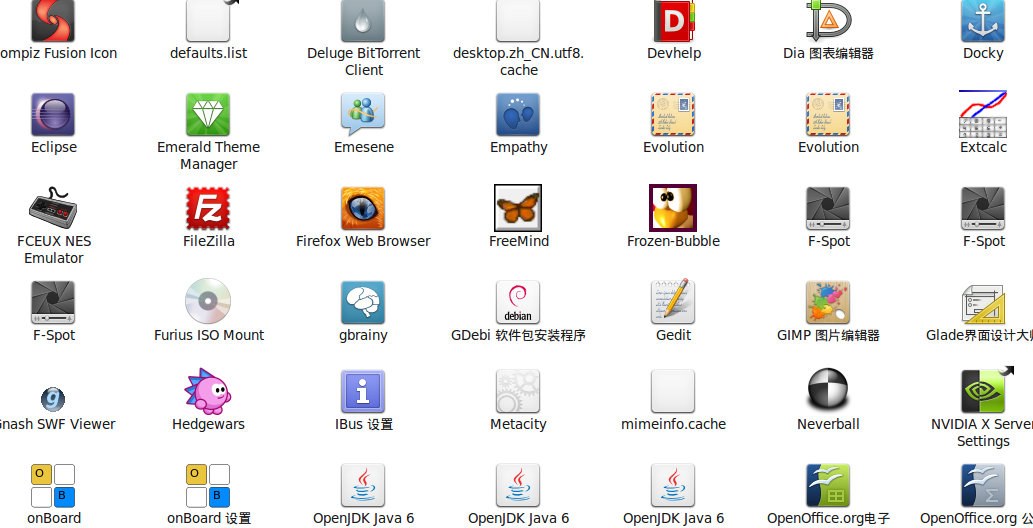Open the OpenOffice.org formula sigma icon
This screenshot has height=528, width=1033.
tap(983, 486)
